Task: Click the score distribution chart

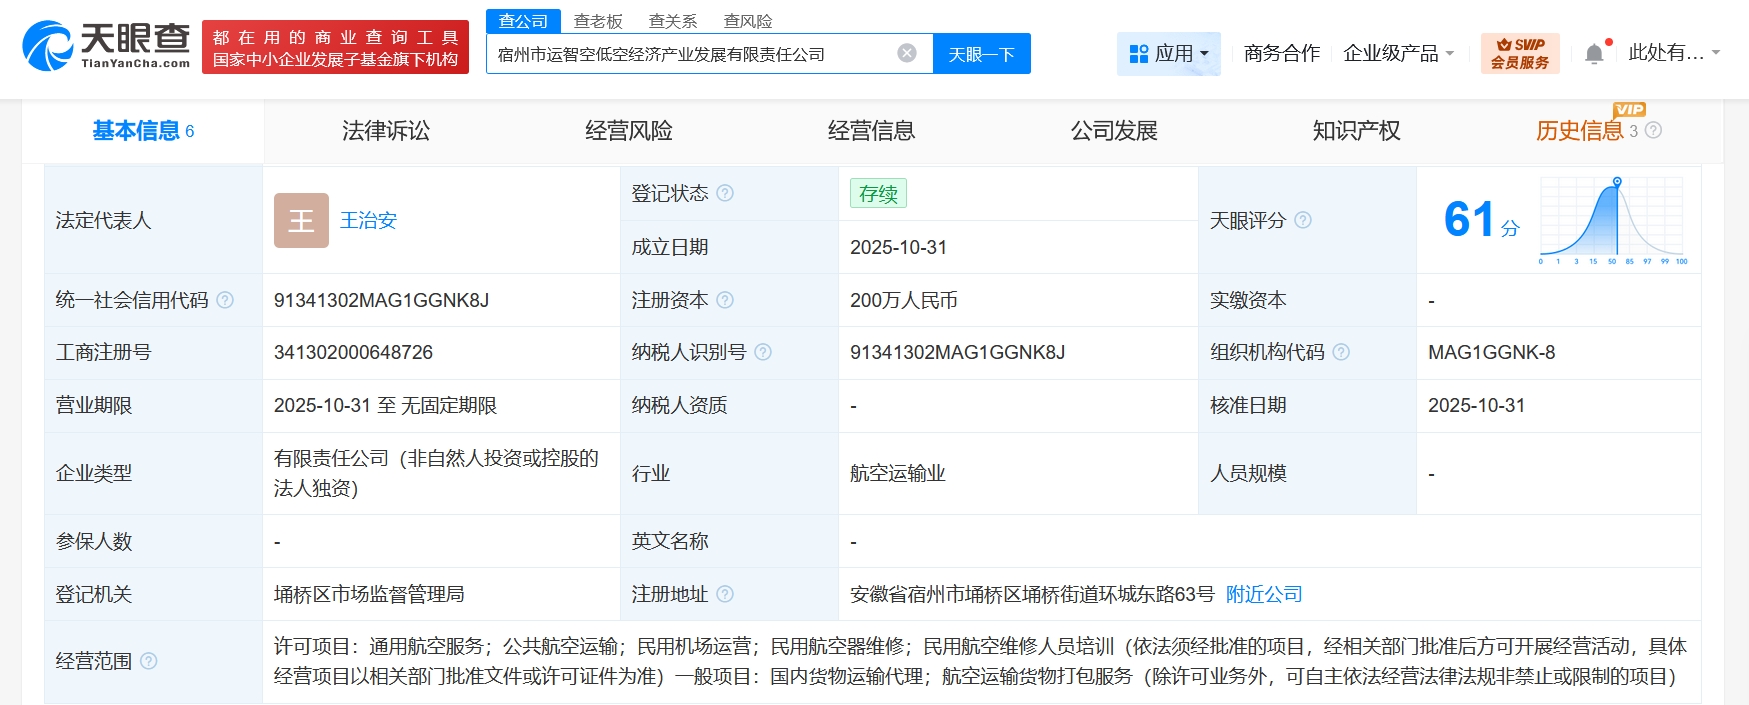Action: tap(1612, 220)
